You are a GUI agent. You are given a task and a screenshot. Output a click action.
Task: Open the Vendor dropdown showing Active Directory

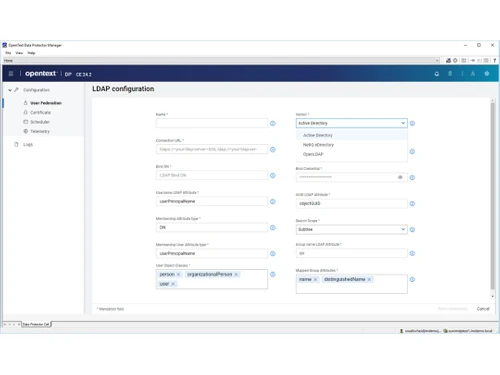(352, 123)
